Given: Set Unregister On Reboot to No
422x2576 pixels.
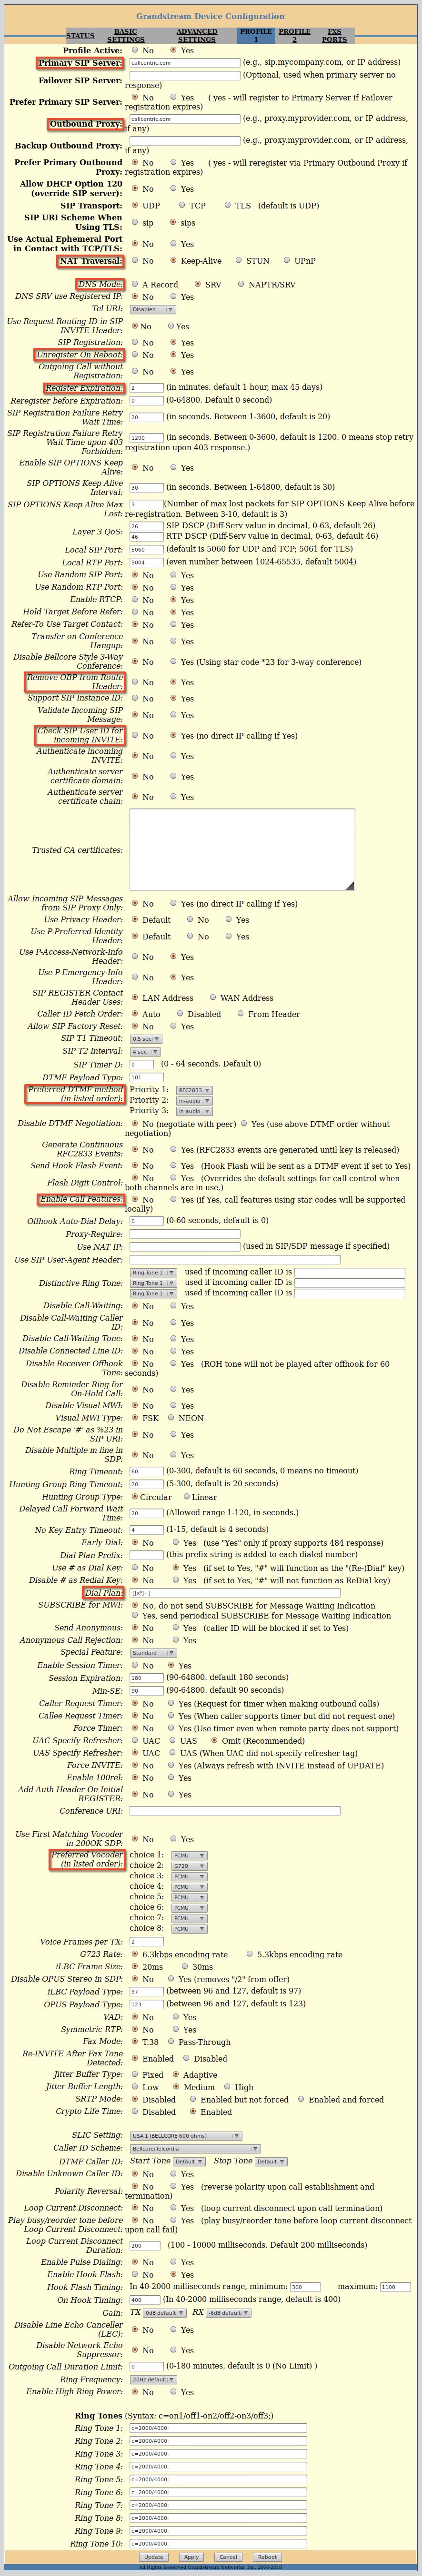Looking at the screenshot, I should point(135,355).
